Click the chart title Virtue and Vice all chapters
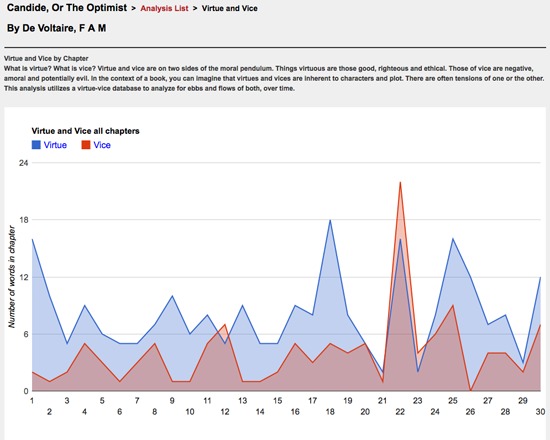550x440 pixels. [x=86, y=131]
